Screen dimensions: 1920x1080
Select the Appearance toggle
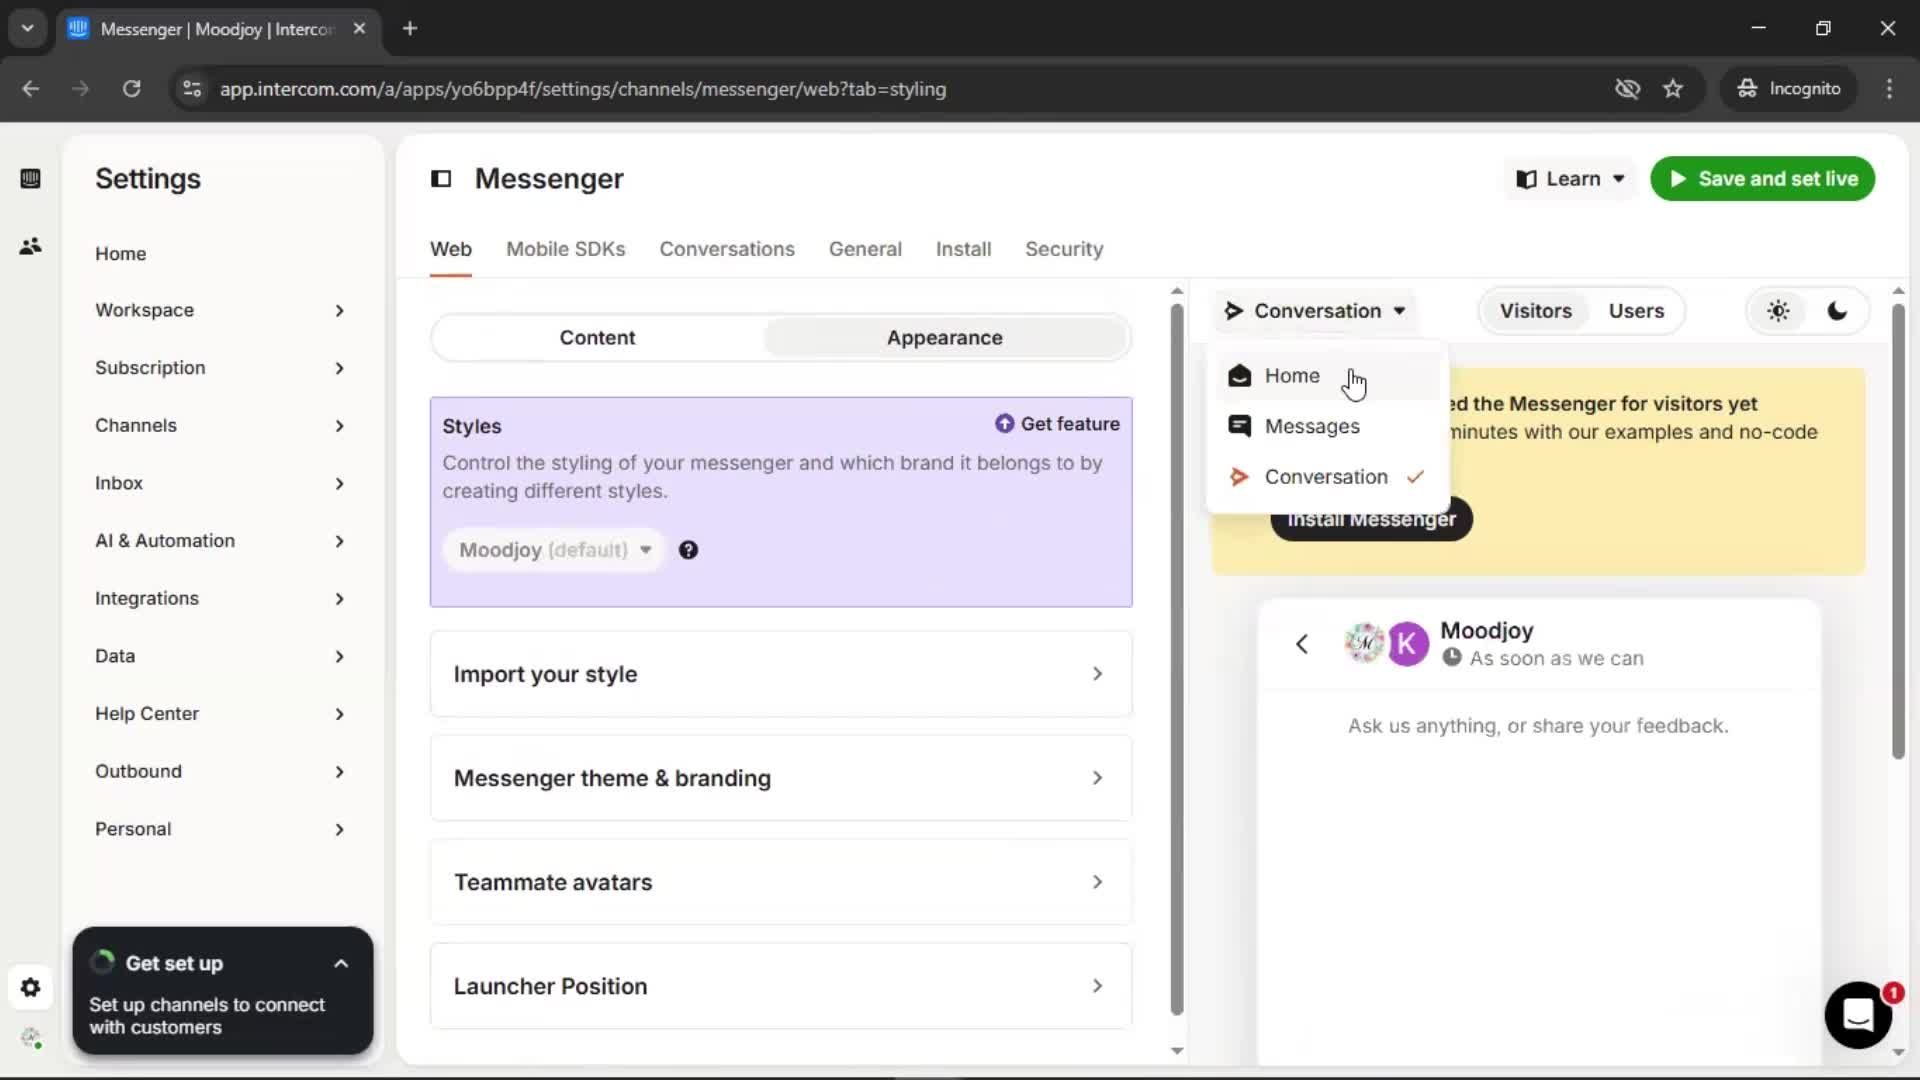(x=944, y=338)
